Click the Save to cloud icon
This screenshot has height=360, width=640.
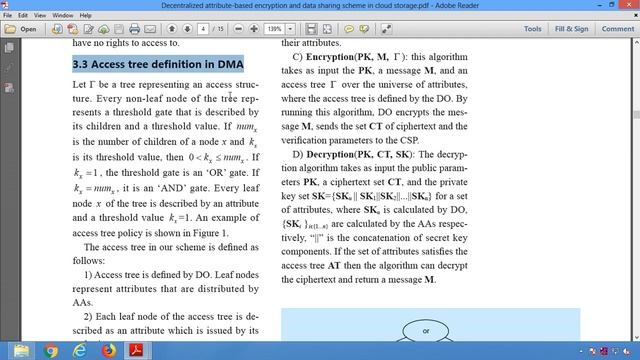click(104, 29)
